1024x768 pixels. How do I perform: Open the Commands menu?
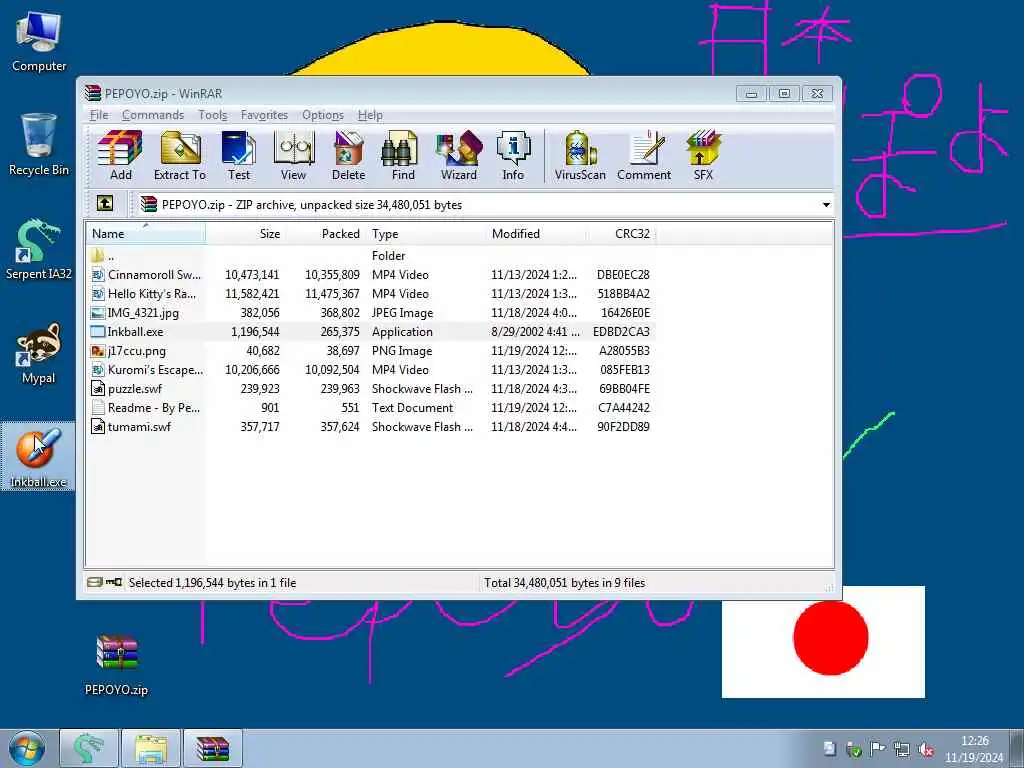(153, 115)
